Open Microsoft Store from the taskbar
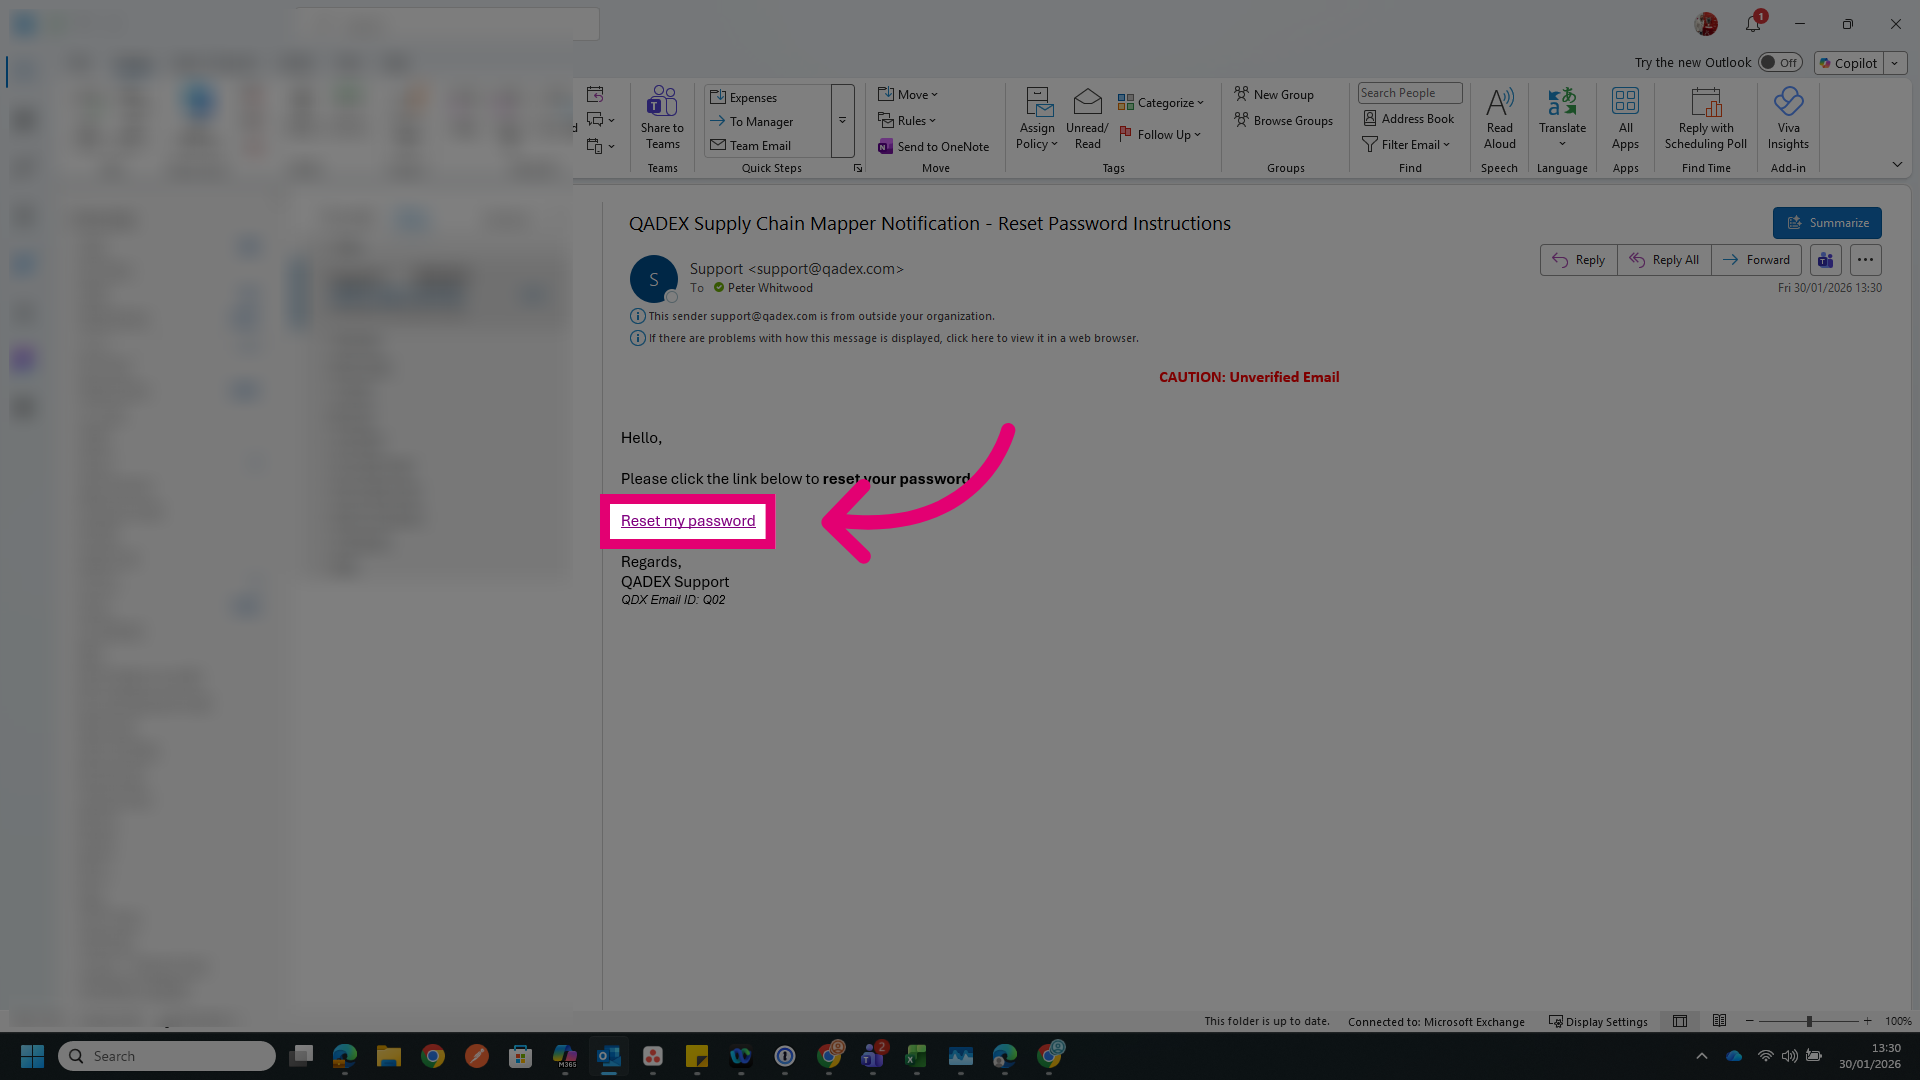The width and height of the screenshot is (1920, 1080). tap(521, 1056)
